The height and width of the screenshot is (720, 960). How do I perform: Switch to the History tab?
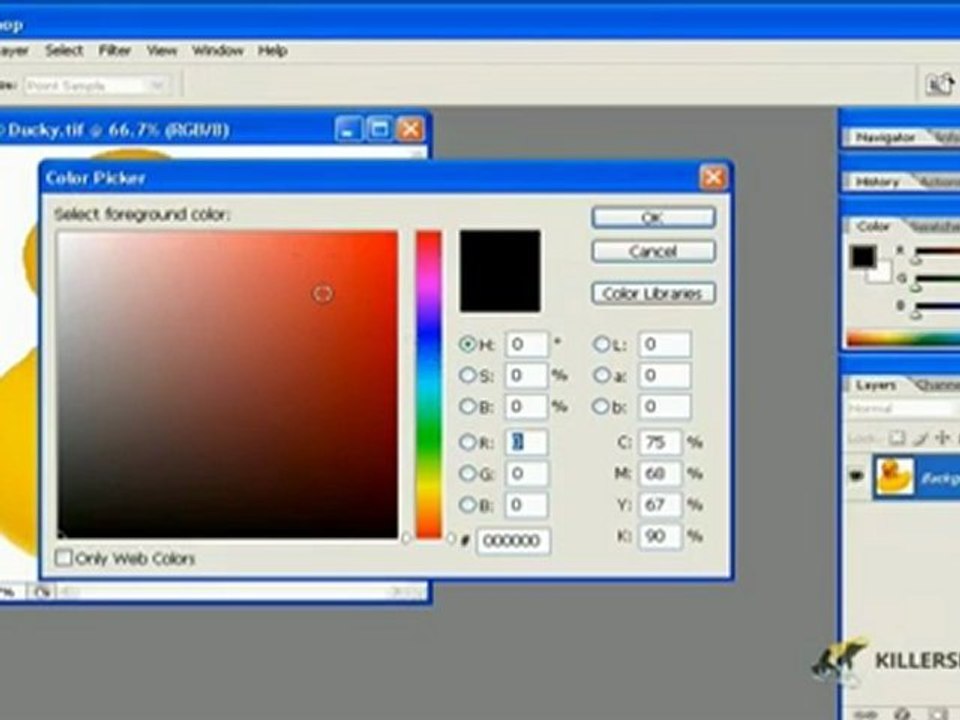tap(877, 182)
